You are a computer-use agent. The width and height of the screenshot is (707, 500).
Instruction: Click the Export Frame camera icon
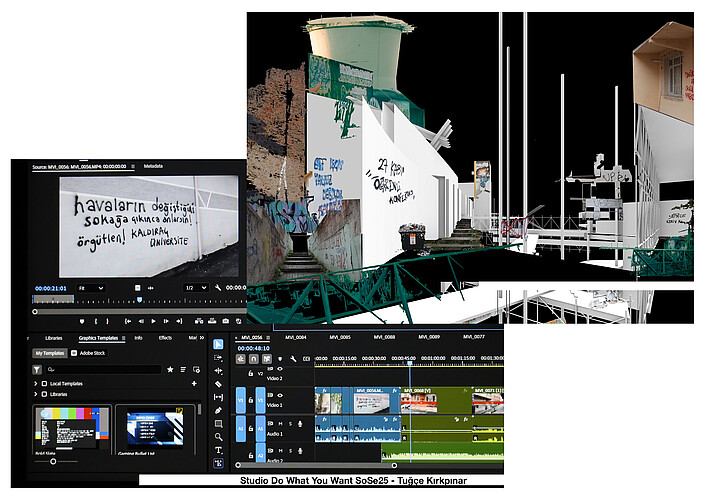tap(226, 321)
